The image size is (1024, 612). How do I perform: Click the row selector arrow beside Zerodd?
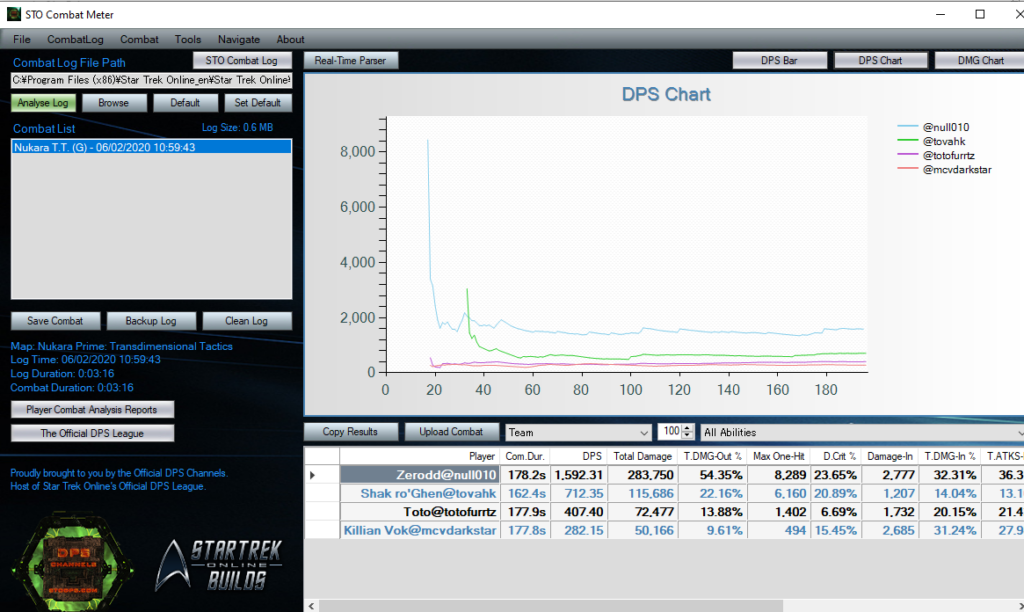[x=312, y=475]
